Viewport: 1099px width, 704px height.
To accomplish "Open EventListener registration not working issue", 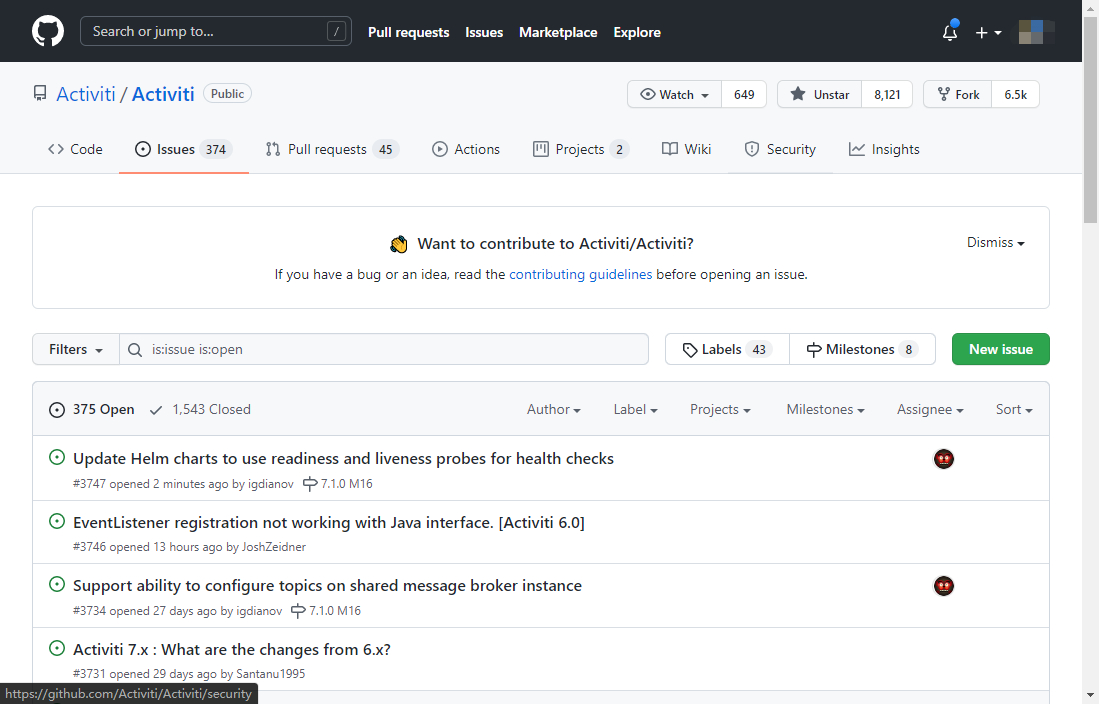I will coord(329,522).
